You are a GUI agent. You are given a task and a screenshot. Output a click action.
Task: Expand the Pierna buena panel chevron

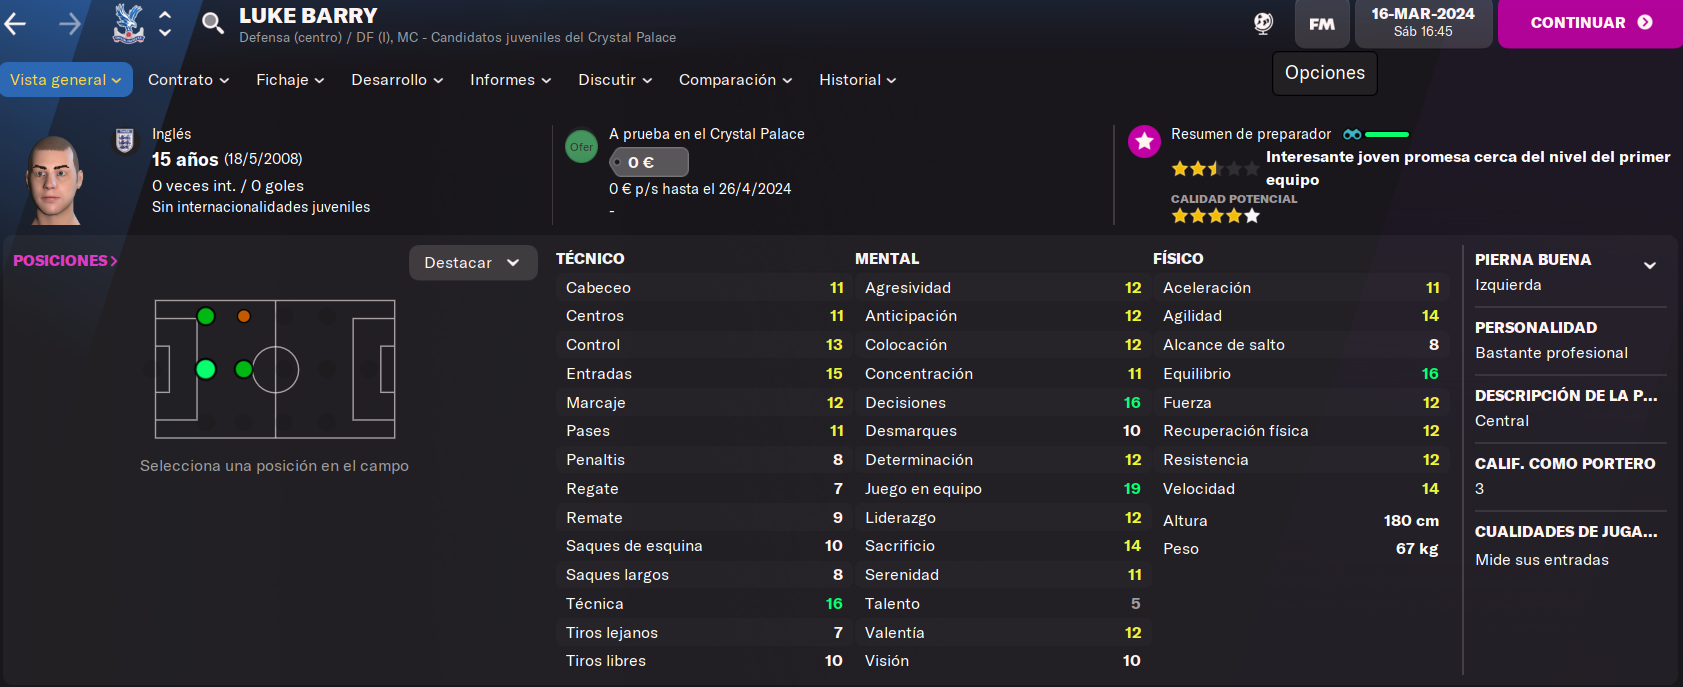[1650, 266]
